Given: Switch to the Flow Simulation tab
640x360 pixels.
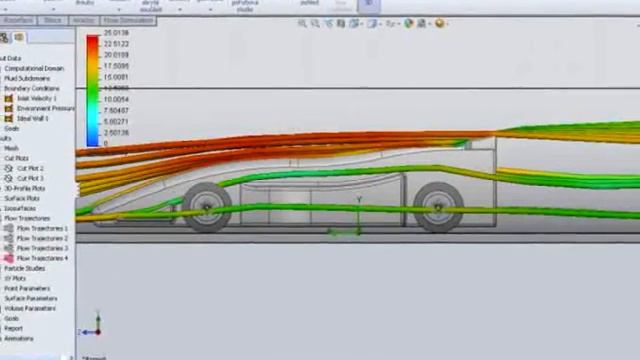Looking at the screenshot, I should click(x=128, y=20).
